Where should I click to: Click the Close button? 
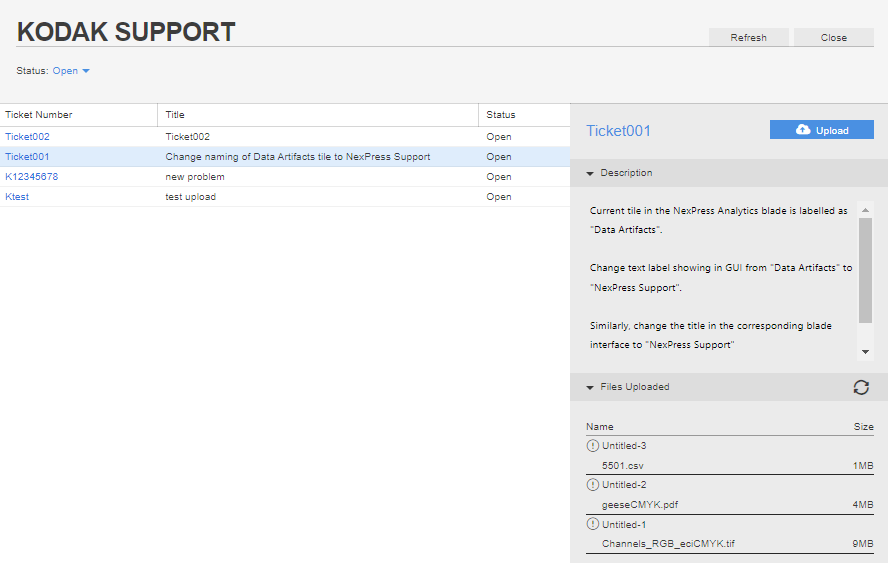pyautogui.click(x=834, y=37)
